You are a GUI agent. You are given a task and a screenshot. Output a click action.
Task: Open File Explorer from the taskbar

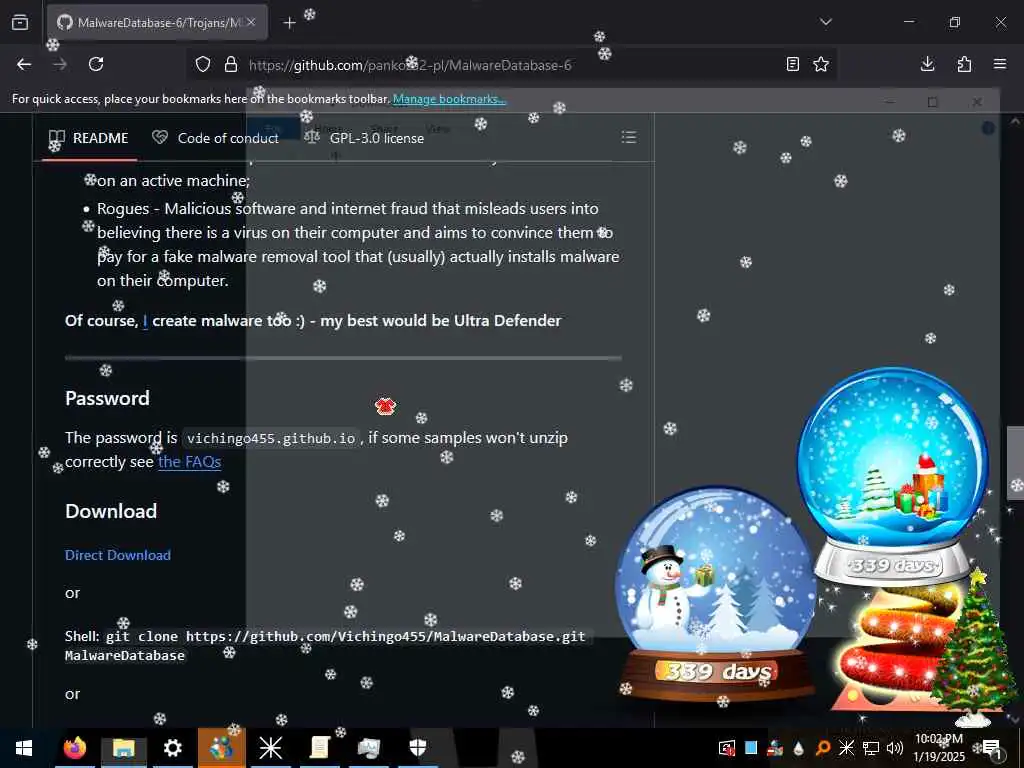pyautogui.click(x=123, y=748)
